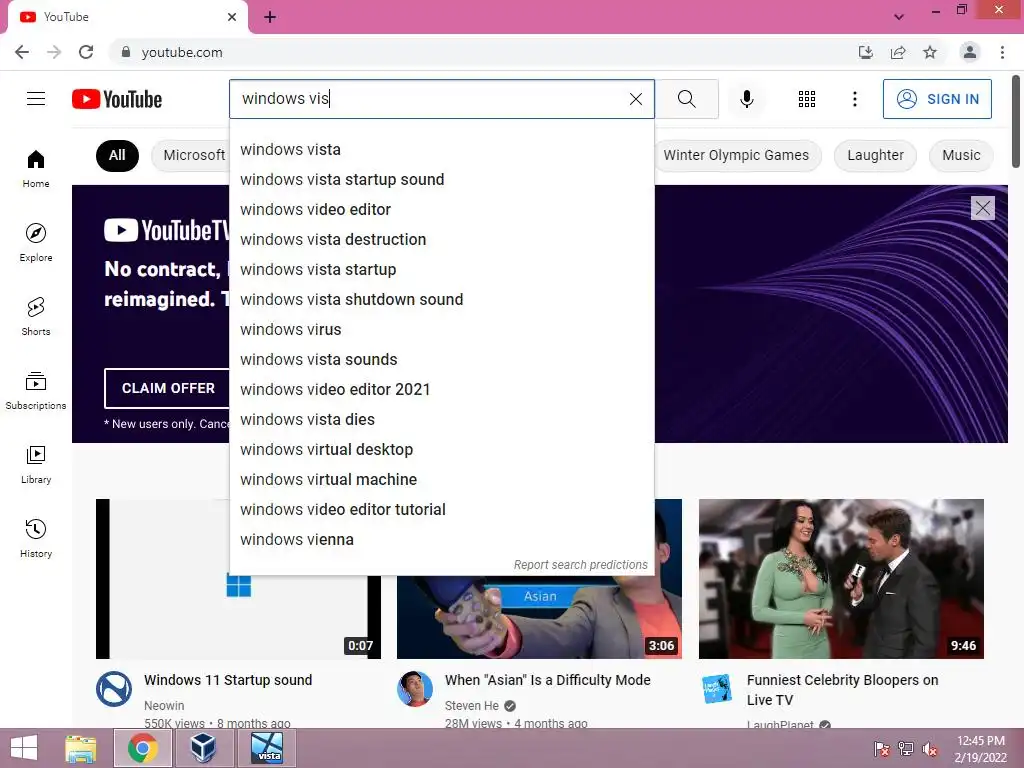Click the install app icon in address bar
This screenshot has width=1024, height=768.
point(865,52)
